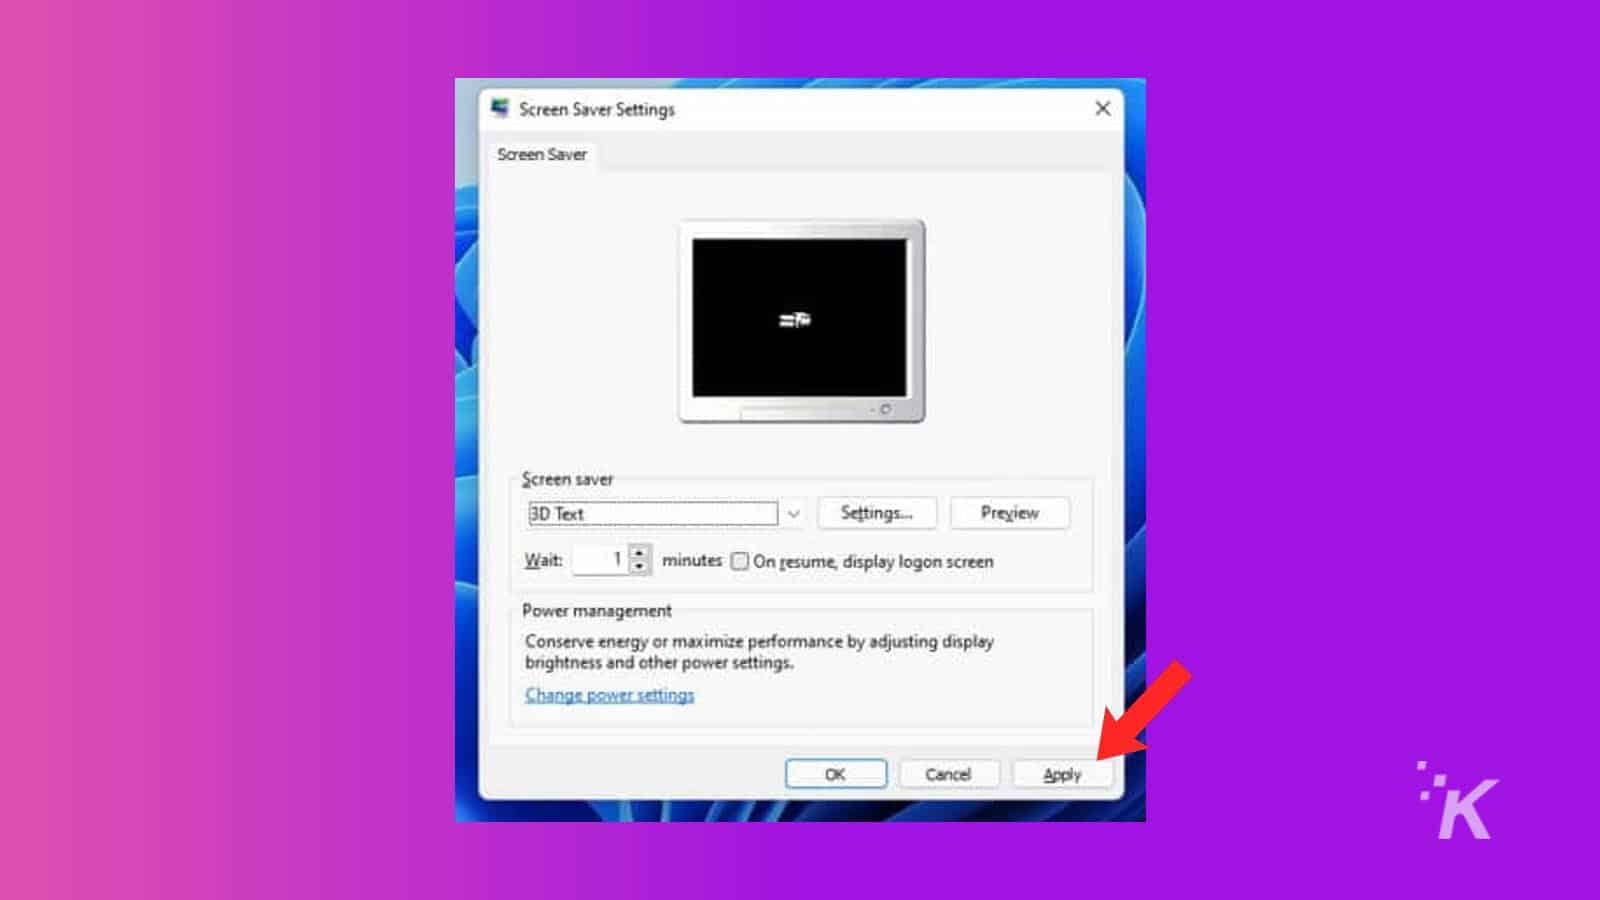Click the monitor preview icon in the dialog
The height and width of the screenshot is (900, 1600).
[x=799, y=320]
